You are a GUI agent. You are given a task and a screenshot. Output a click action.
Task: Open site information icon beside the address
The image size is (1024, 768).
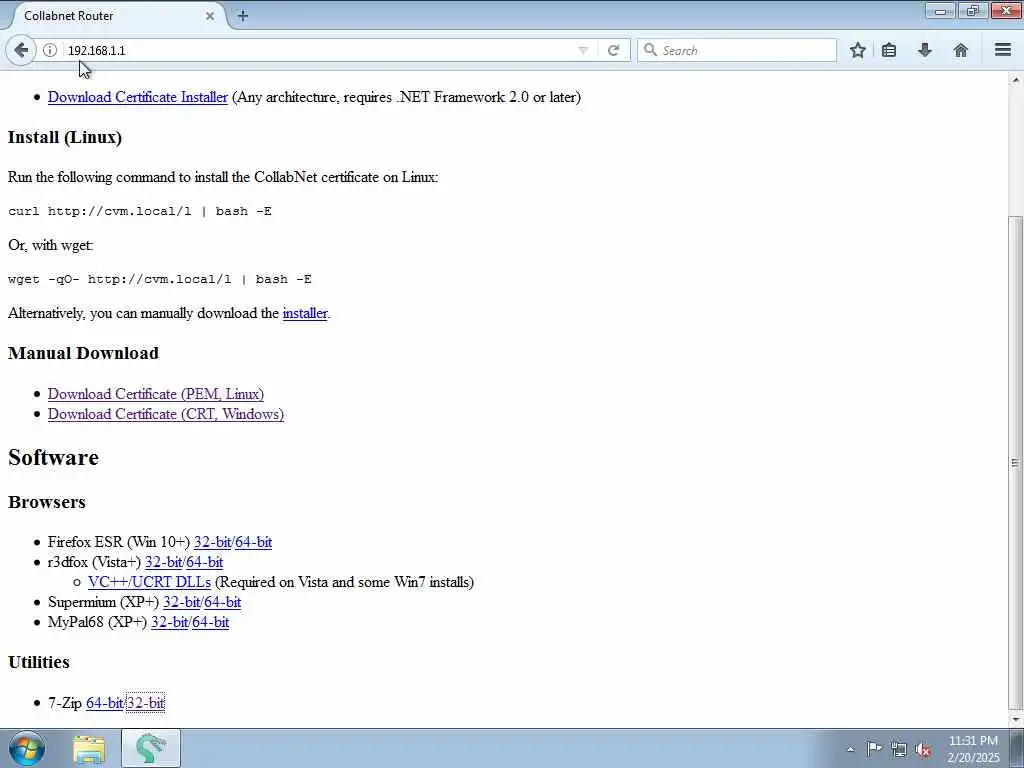[x=50, y=50]
